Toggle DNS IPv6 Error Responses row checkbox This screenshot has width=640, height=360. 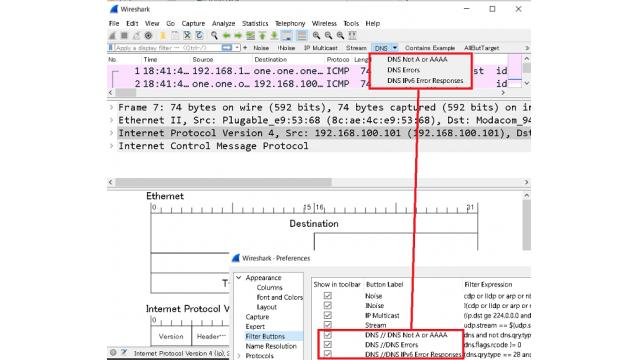pyautogui.click(x=327, y=354)
